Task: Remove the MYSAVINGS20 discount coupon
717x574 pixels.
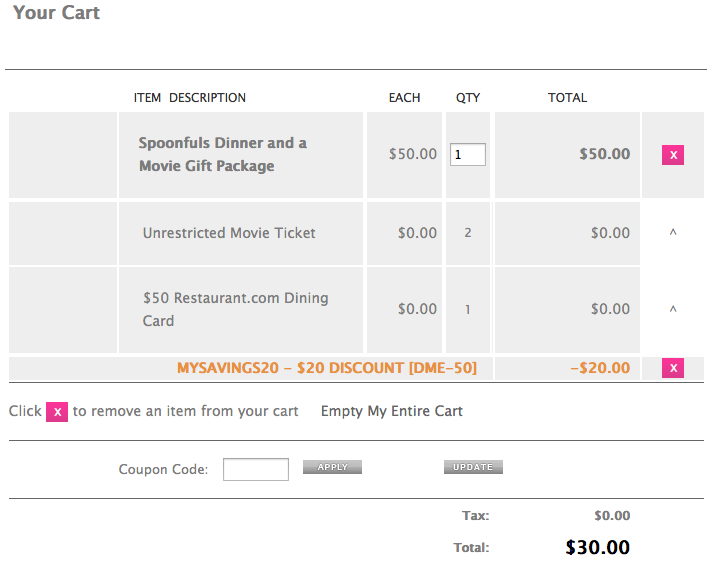Action: coord(673,368)
